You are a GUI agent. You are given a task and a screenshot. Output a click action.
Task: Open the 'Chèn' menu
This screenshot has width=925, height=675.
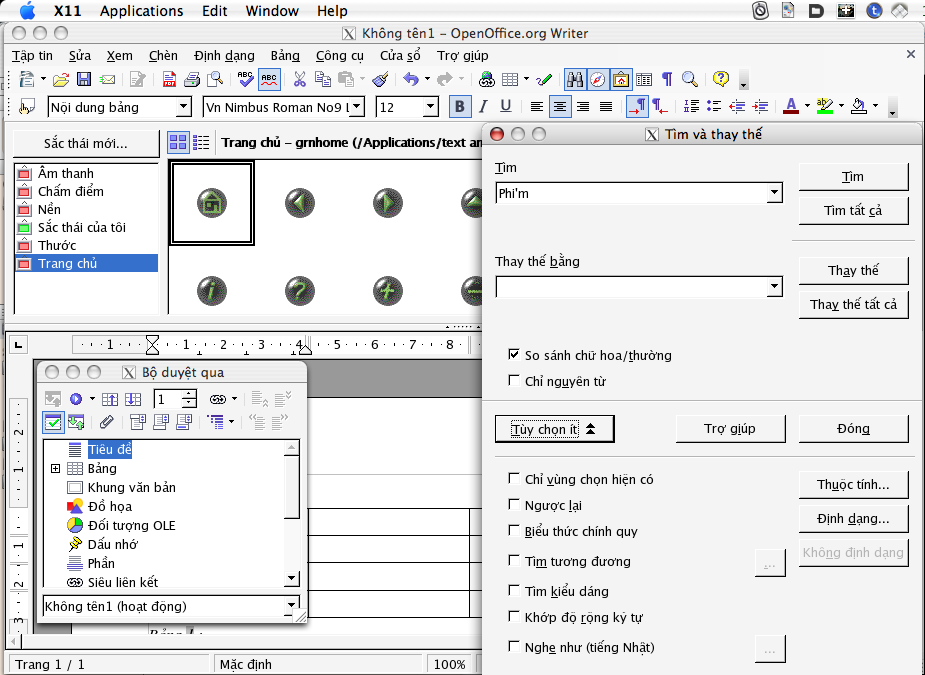pyautogui.click(x=163, y=55)
